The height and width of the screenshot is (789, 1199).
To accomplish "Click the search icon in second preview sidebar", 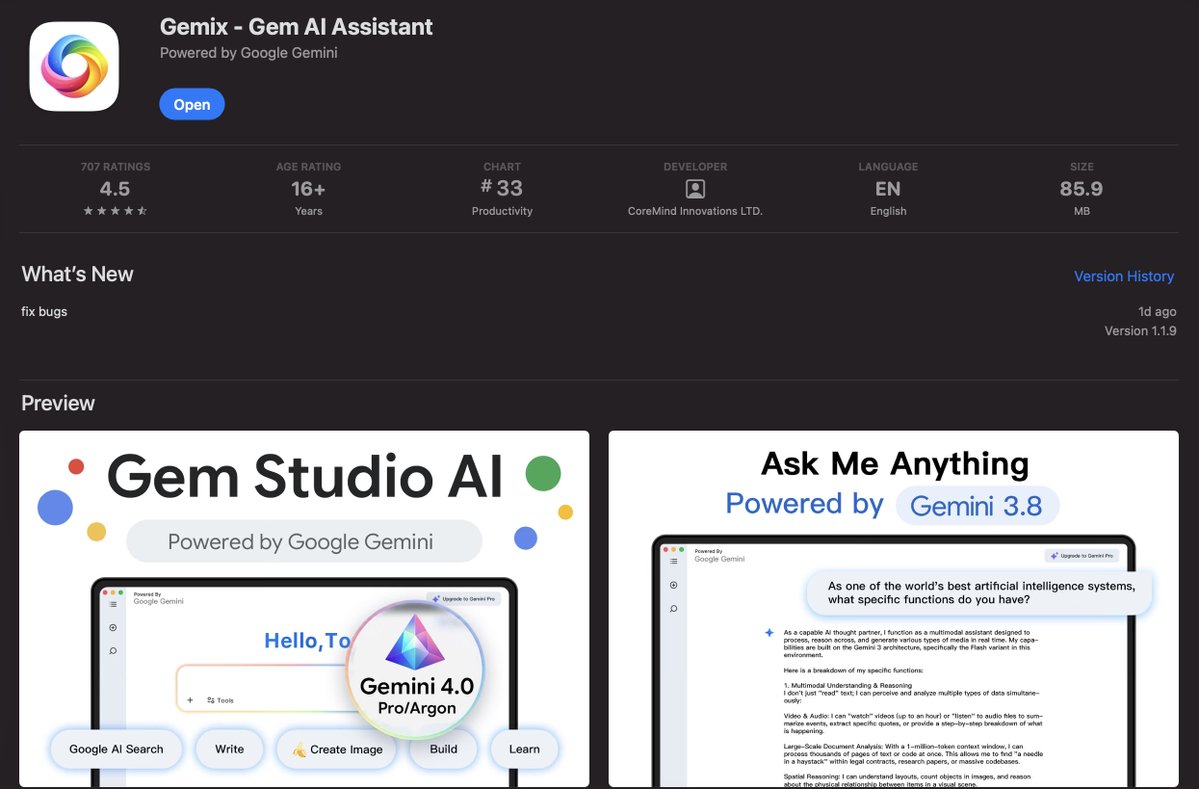I will 674,609.
